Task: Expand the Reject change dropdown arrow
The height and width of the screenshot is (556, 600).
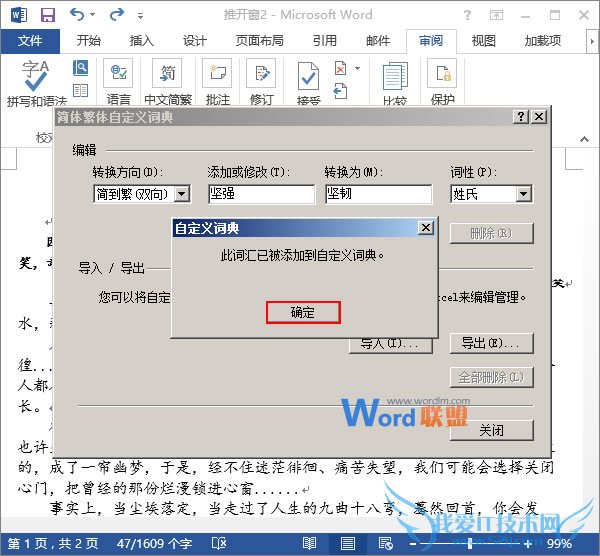Action: pyautogui.click(x=357, y=68)
